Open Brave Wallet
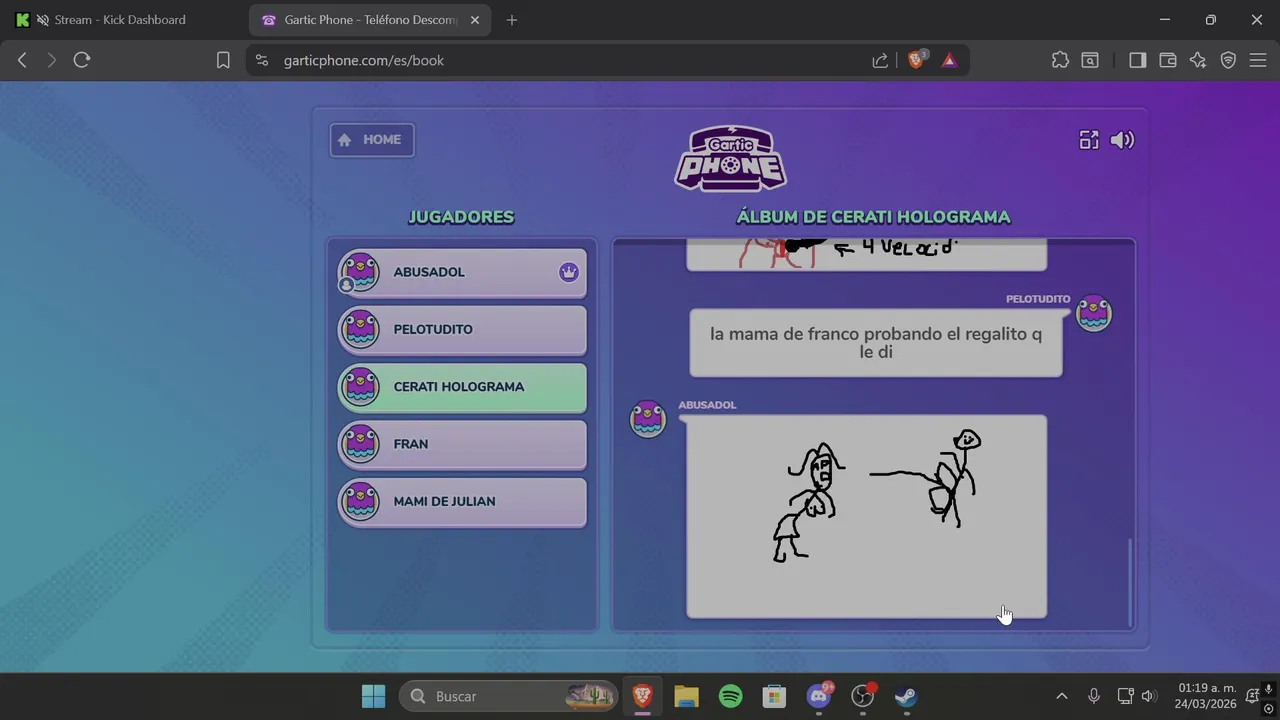The width and height of the screenshot is (1280, 720). click(1167, 60)
